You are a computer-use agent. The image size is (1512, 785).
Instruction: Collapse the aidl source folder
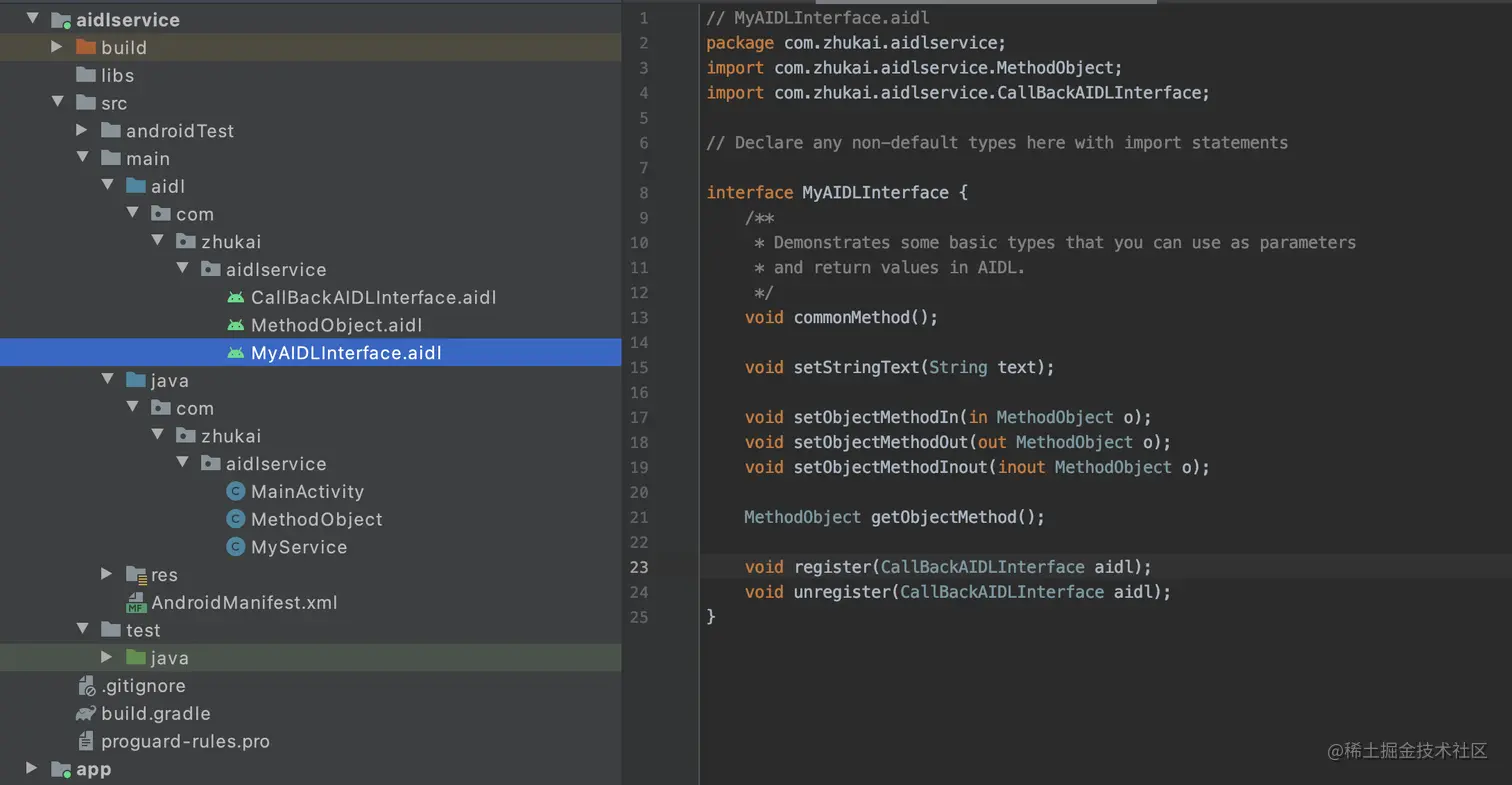point(107,186)
